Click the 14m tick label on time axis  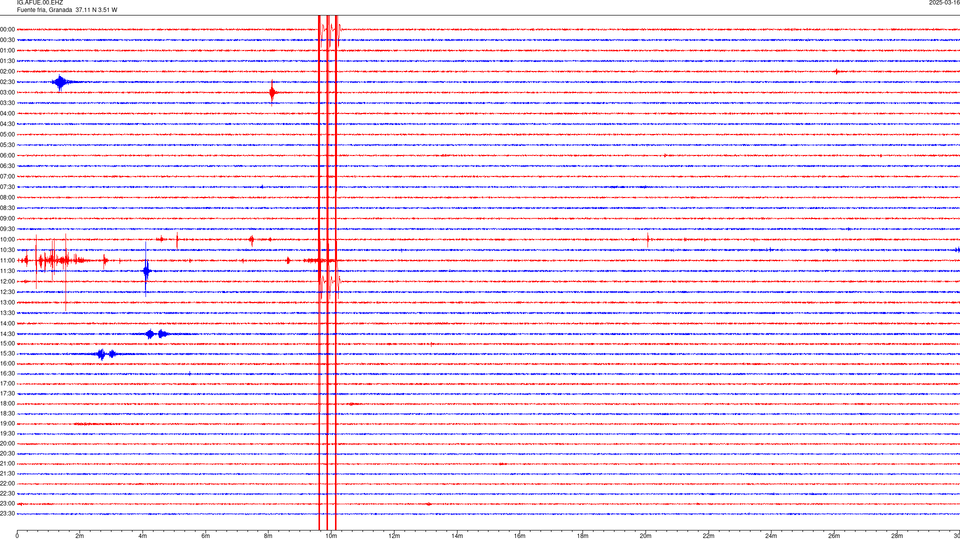point(457,536)
